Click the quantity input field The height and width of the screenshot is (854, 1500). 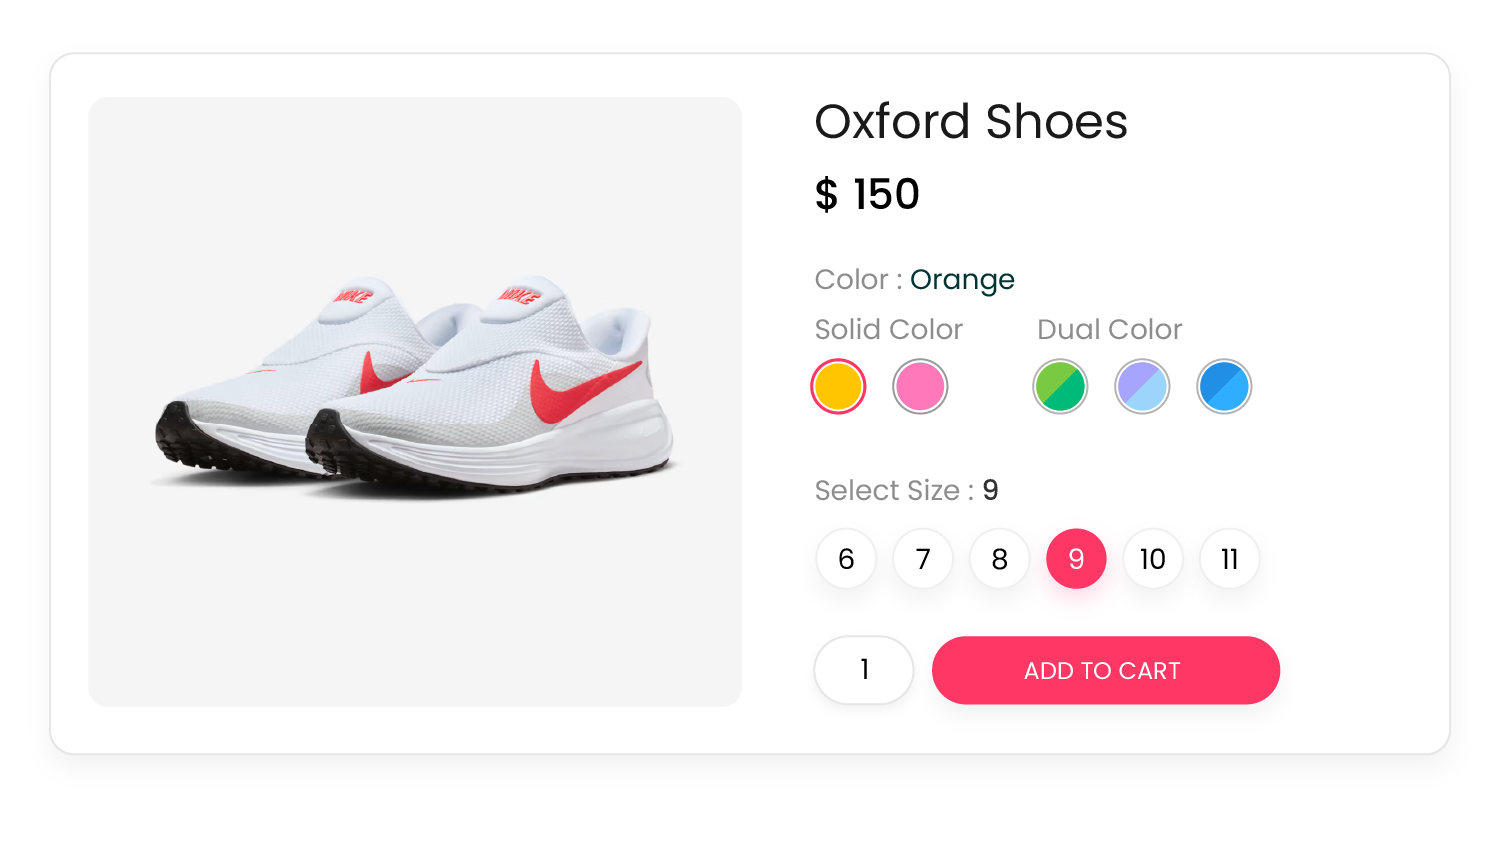(x=864, y=670)
